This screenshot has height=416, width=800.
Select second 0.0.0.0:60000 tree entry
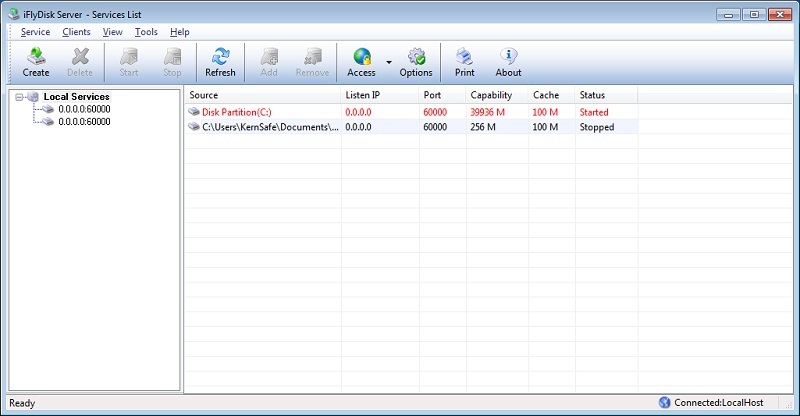point(84,121)
